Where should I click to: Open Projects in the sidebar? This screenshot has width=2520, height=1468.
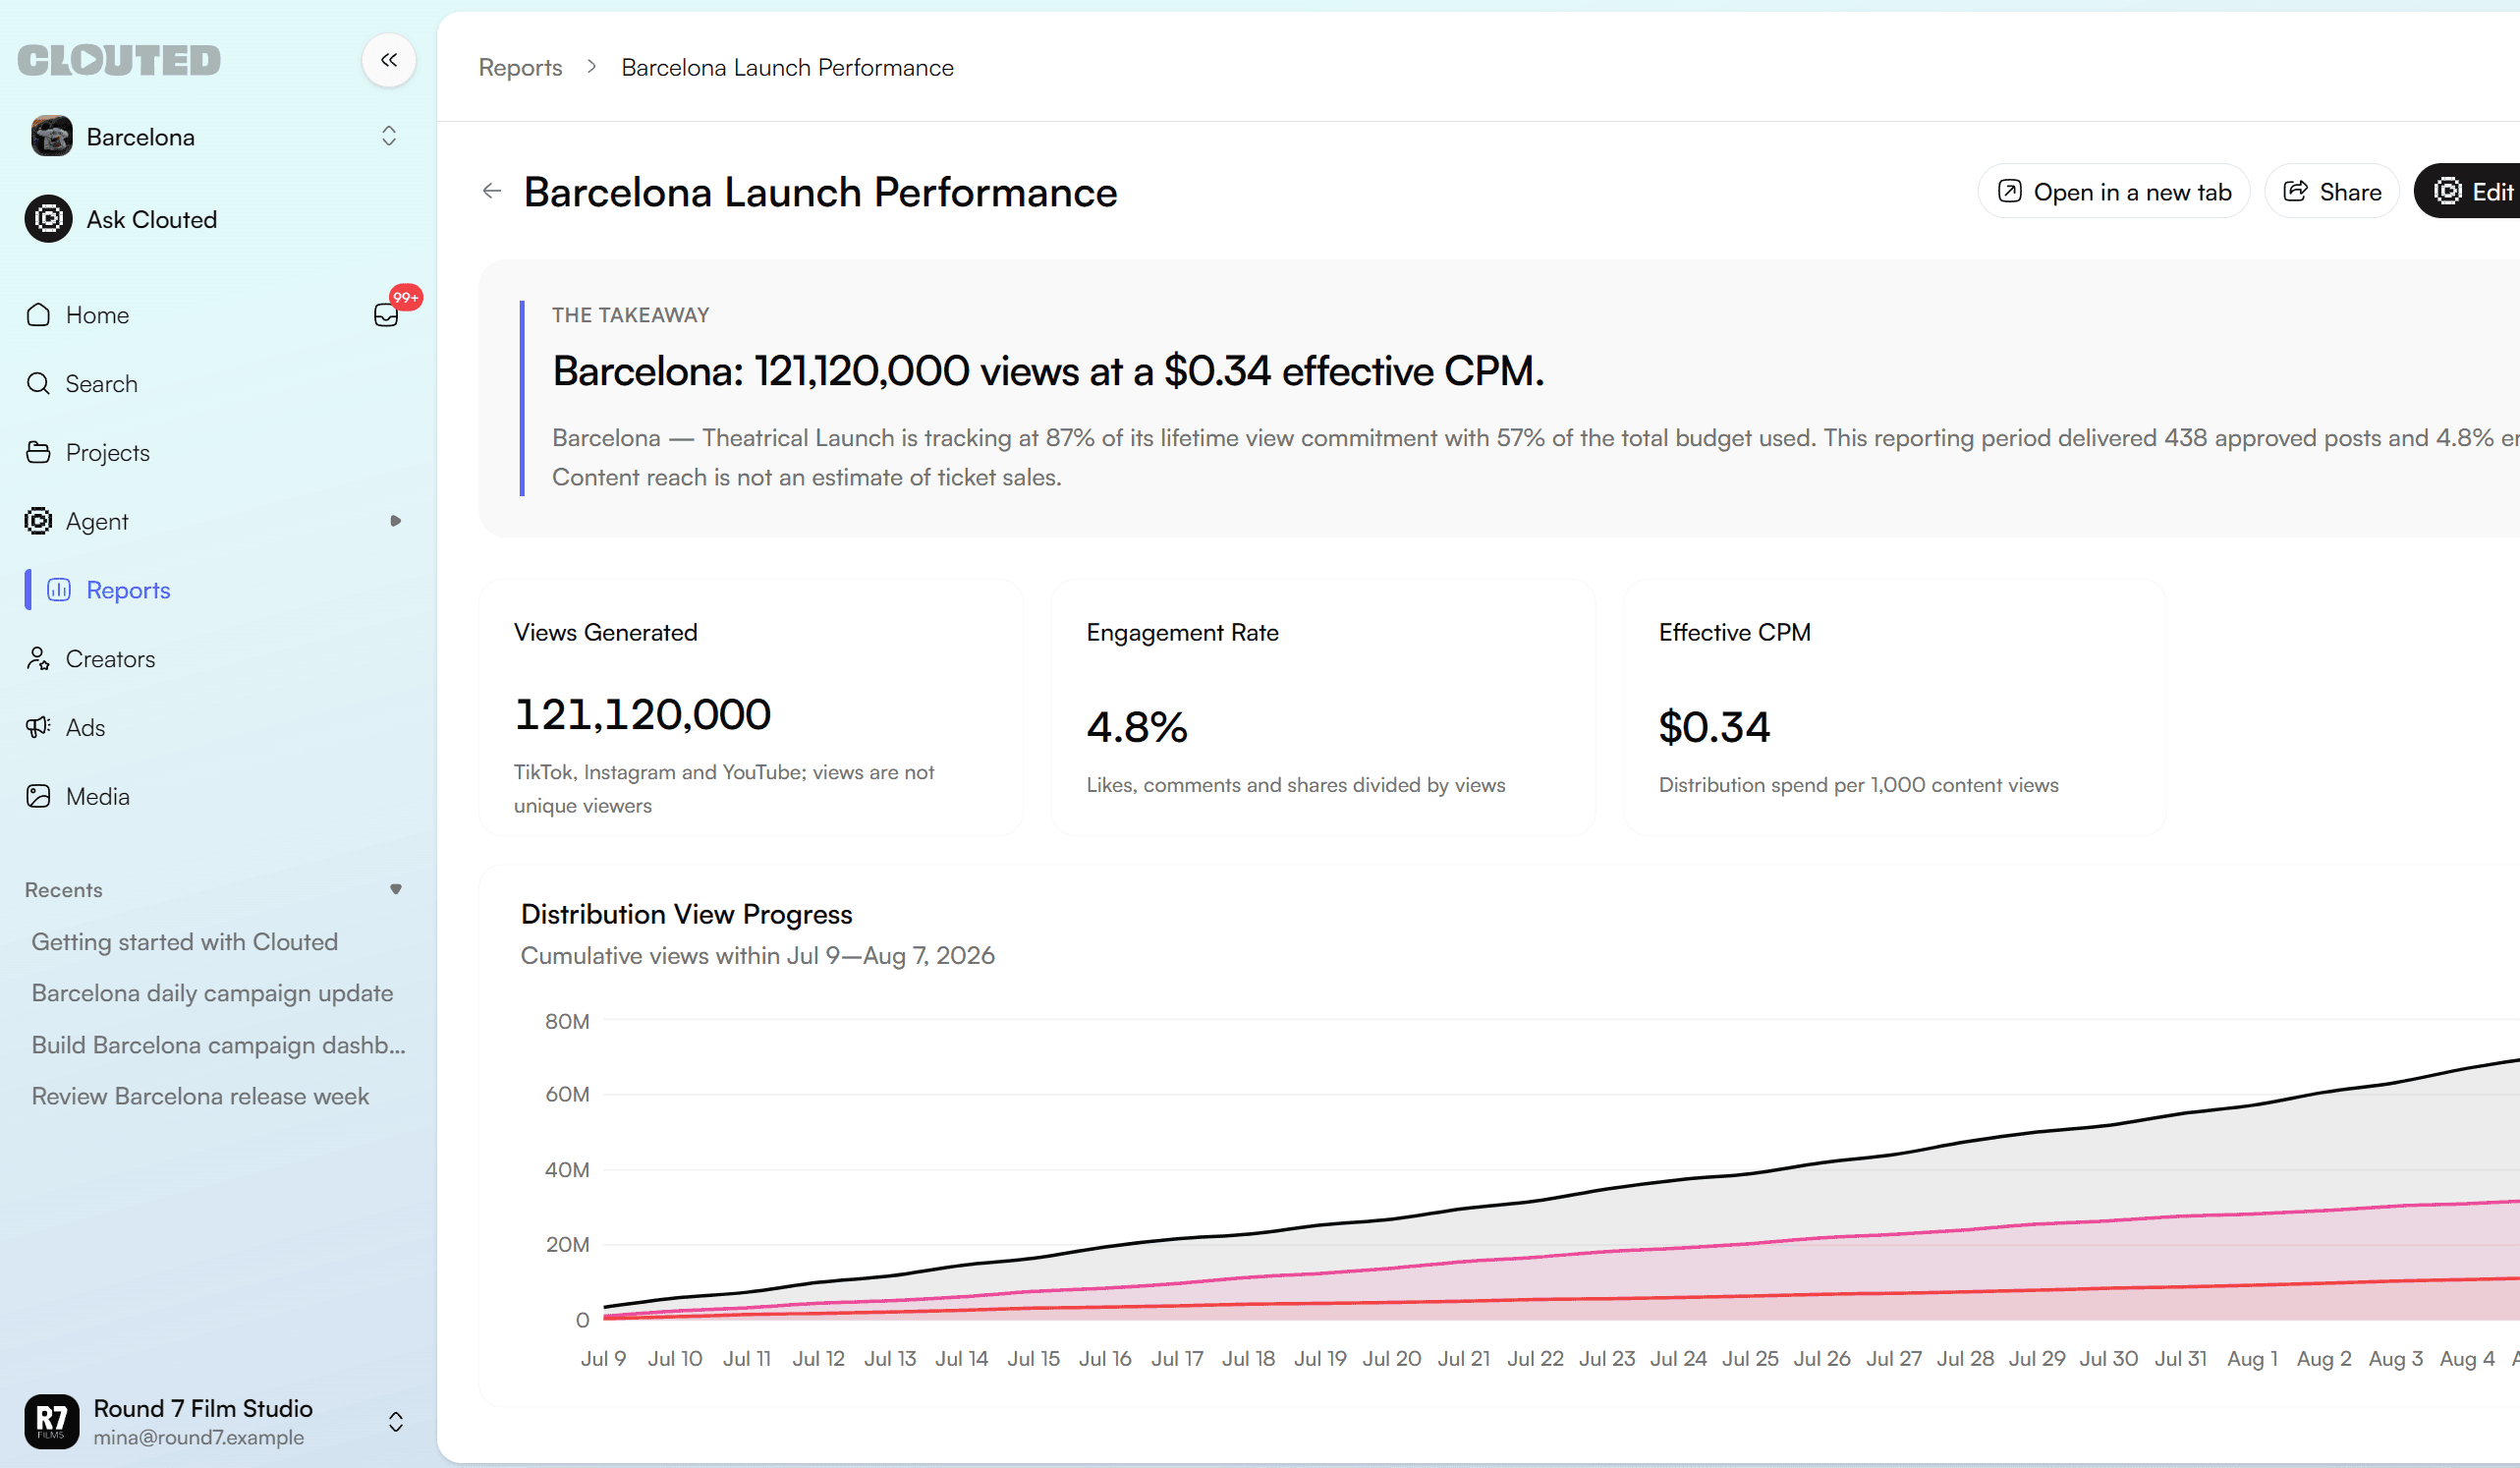pyautogui.click(x=107, y=453)
